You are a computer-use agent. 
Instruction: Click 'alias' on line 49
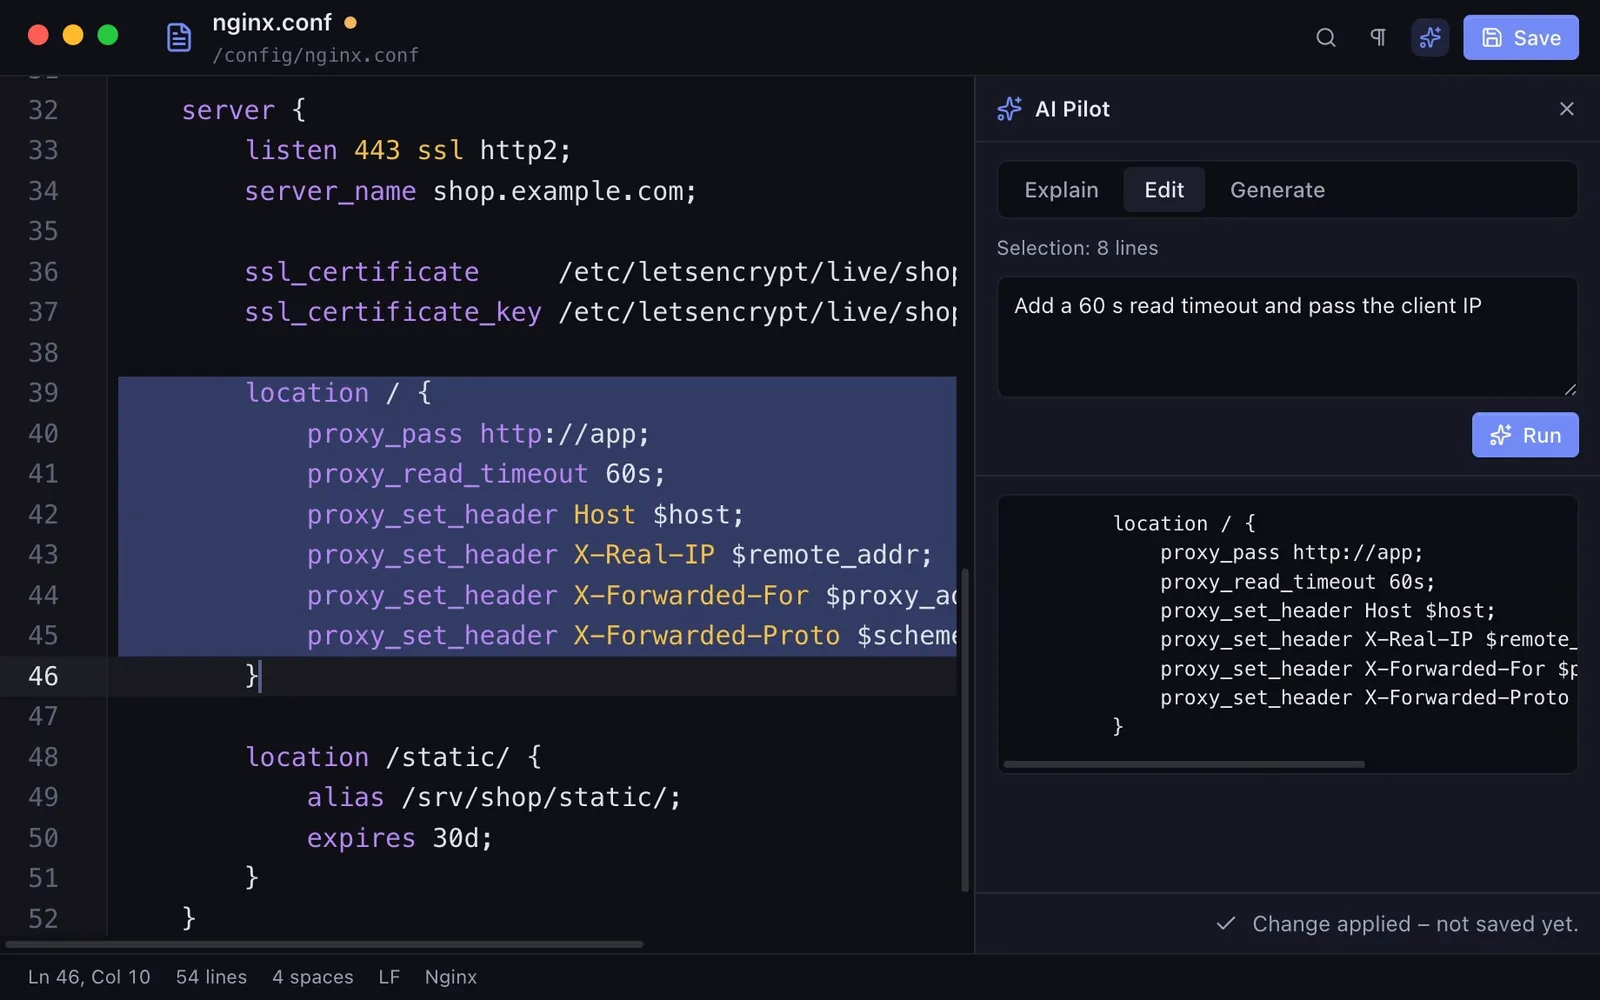click(346, 797)
